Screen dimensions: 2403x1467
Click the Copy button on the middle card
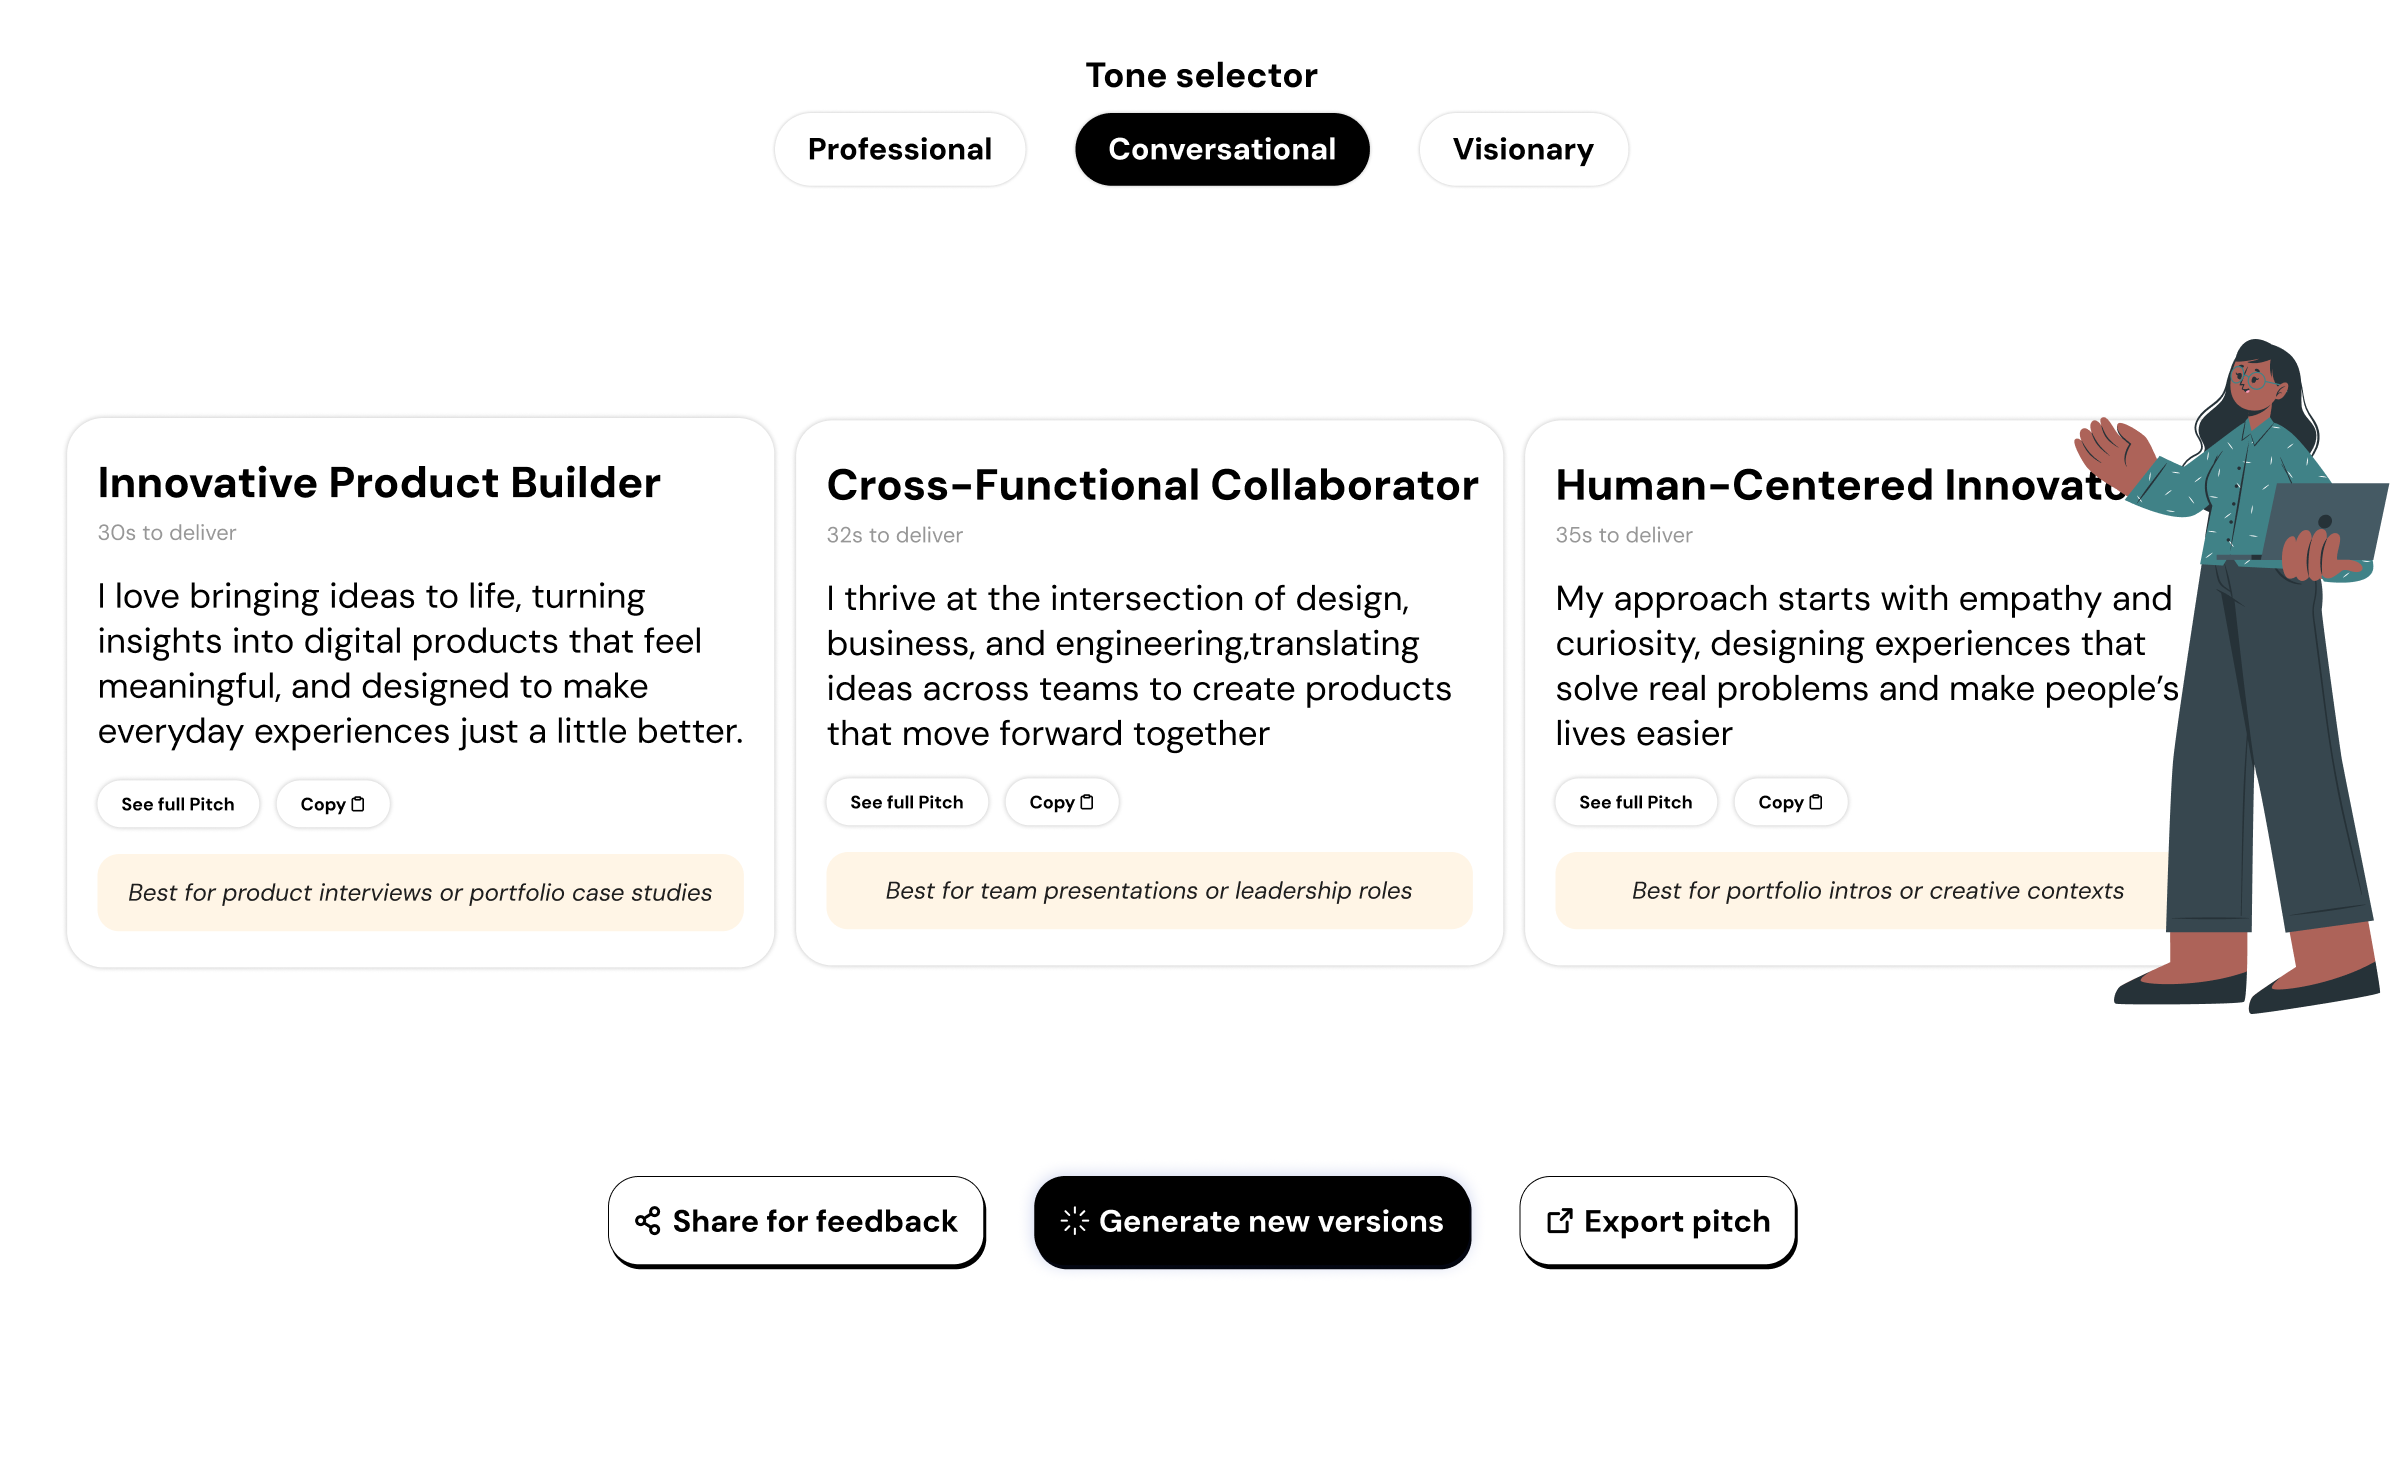[x=1061, y=801]
